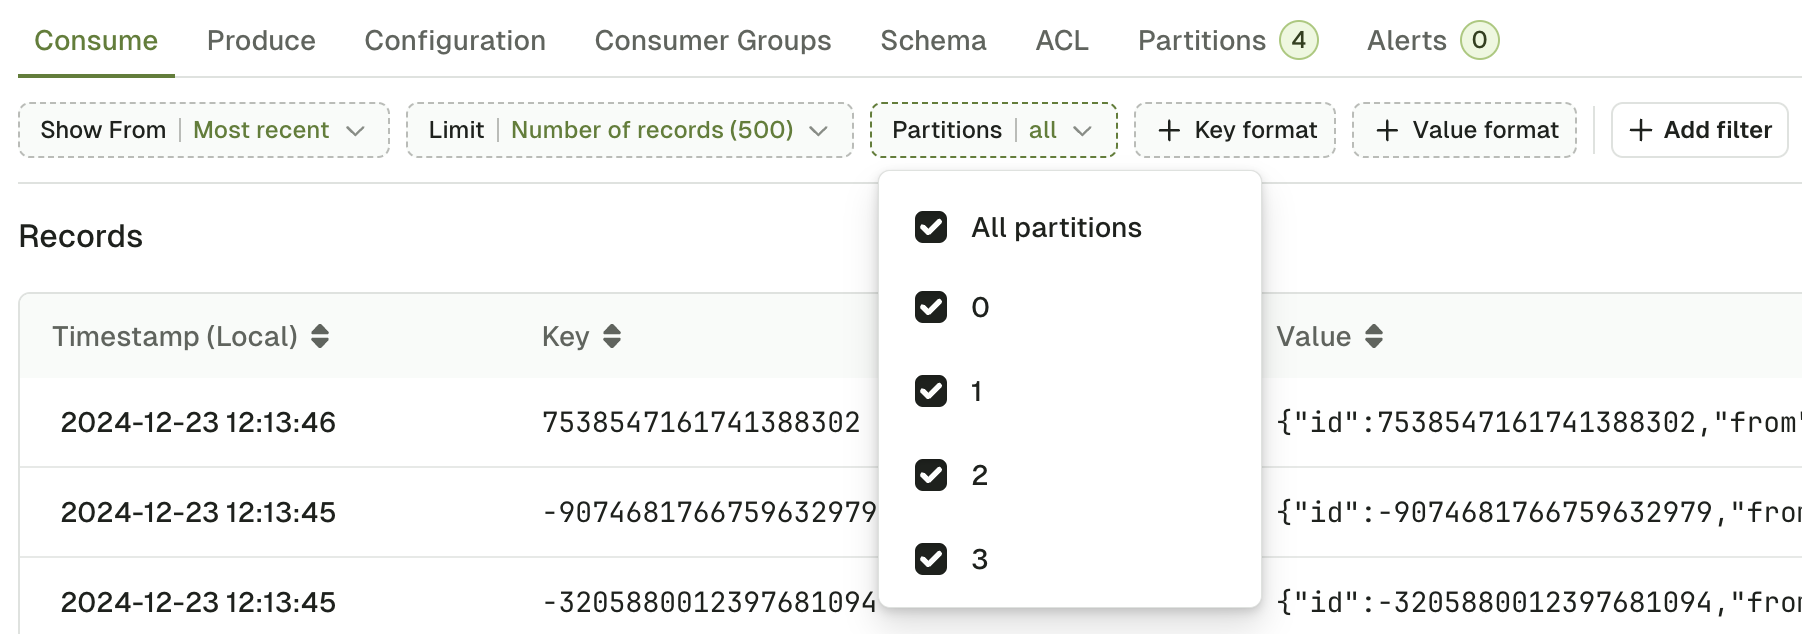
Task: Click the Records heading
Action: click(81, 236)
